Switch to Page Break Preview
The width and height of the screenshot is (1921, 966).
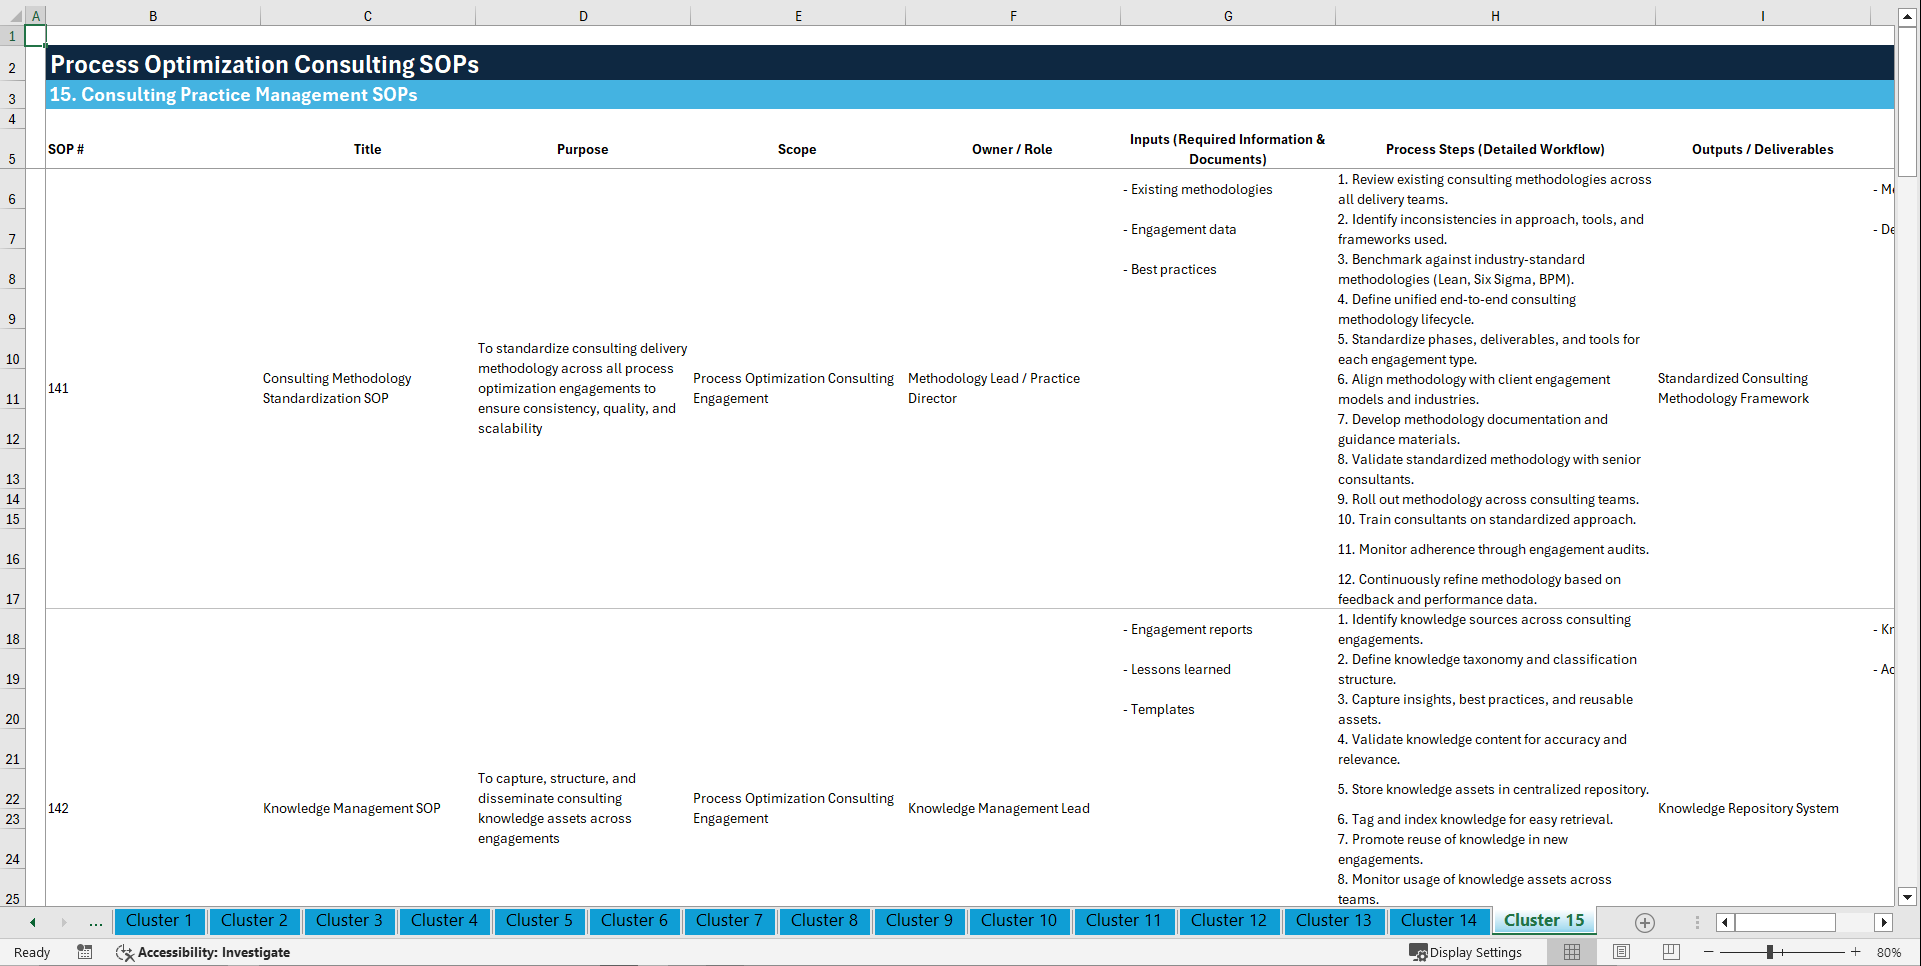tap(1670, 952)
